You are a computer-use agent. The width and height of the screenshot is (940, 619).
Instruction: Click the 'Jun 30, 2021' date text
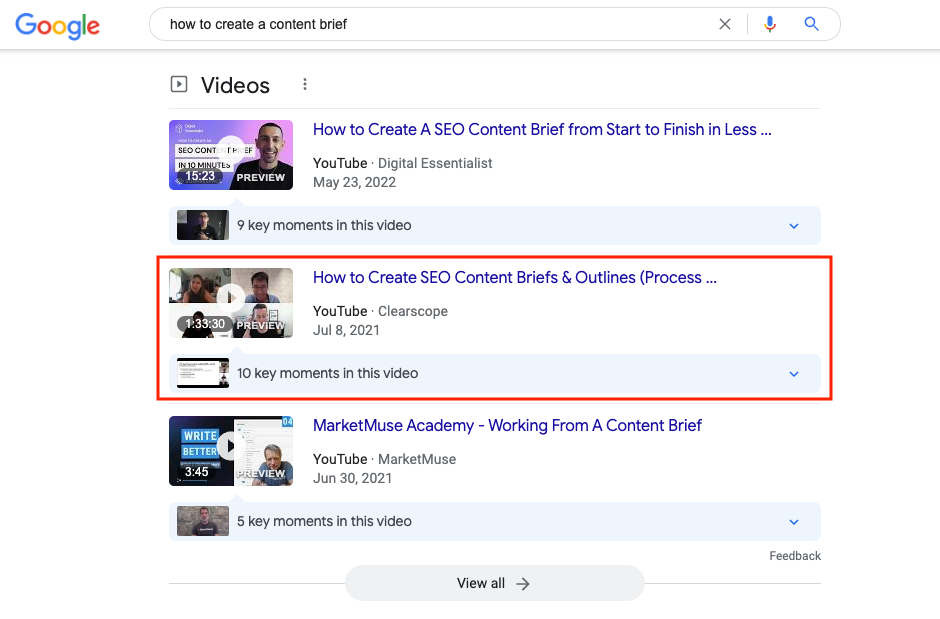point(352,478)
